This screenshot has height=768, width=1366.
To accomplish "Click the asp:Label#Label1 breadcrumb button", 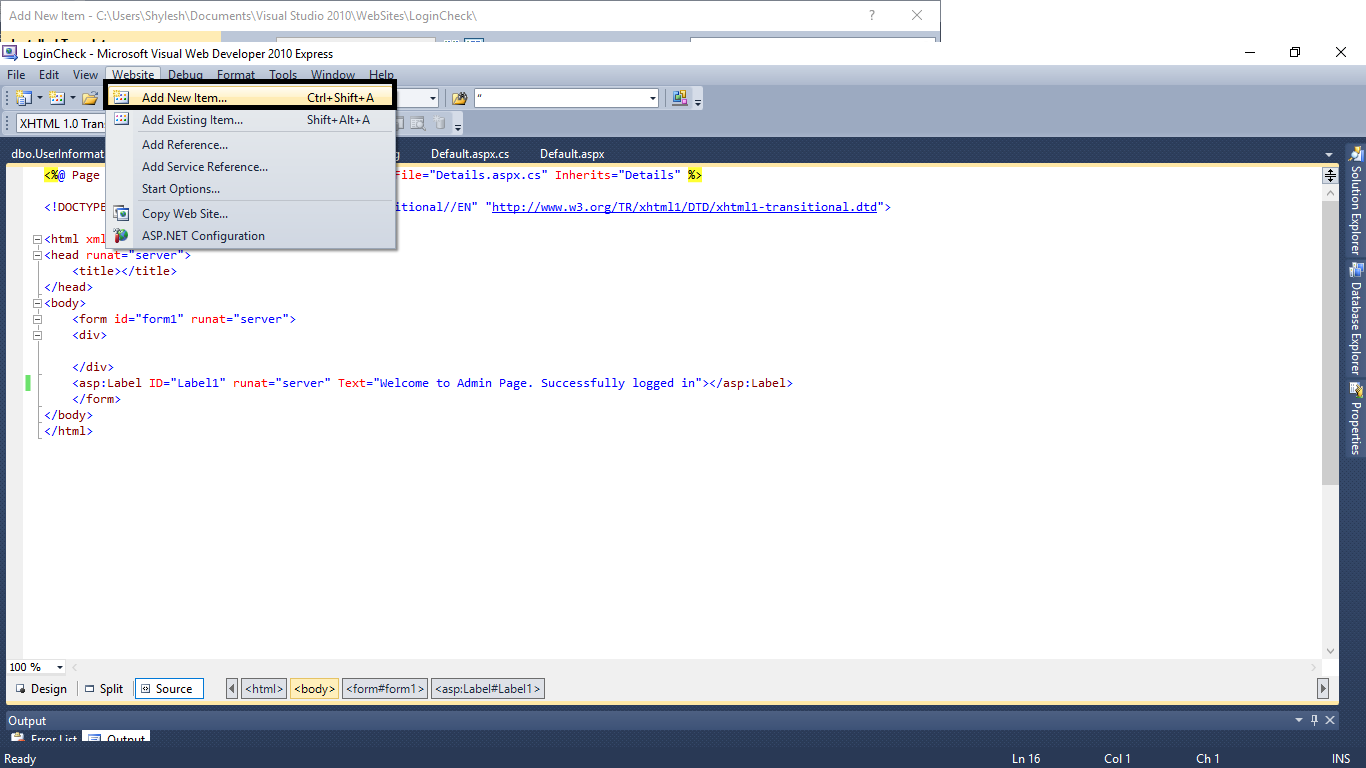I will pos(488,688).
